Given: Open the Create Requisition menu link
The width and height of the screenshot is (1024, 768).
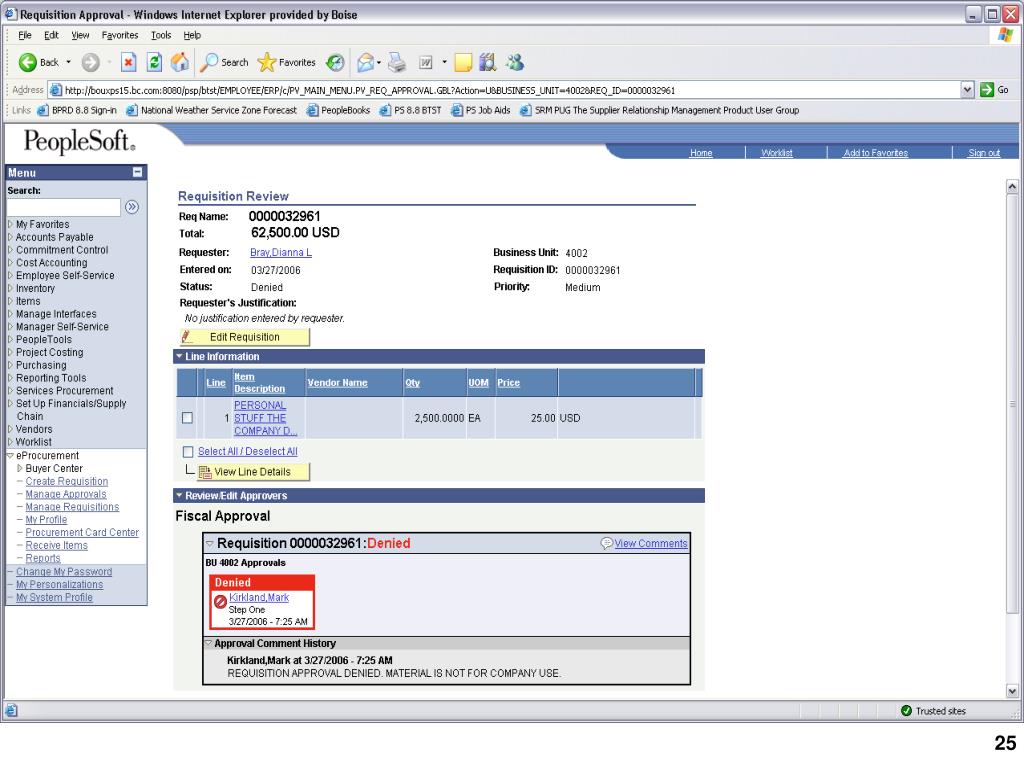Looking at the screenshot, I should 67,481.
